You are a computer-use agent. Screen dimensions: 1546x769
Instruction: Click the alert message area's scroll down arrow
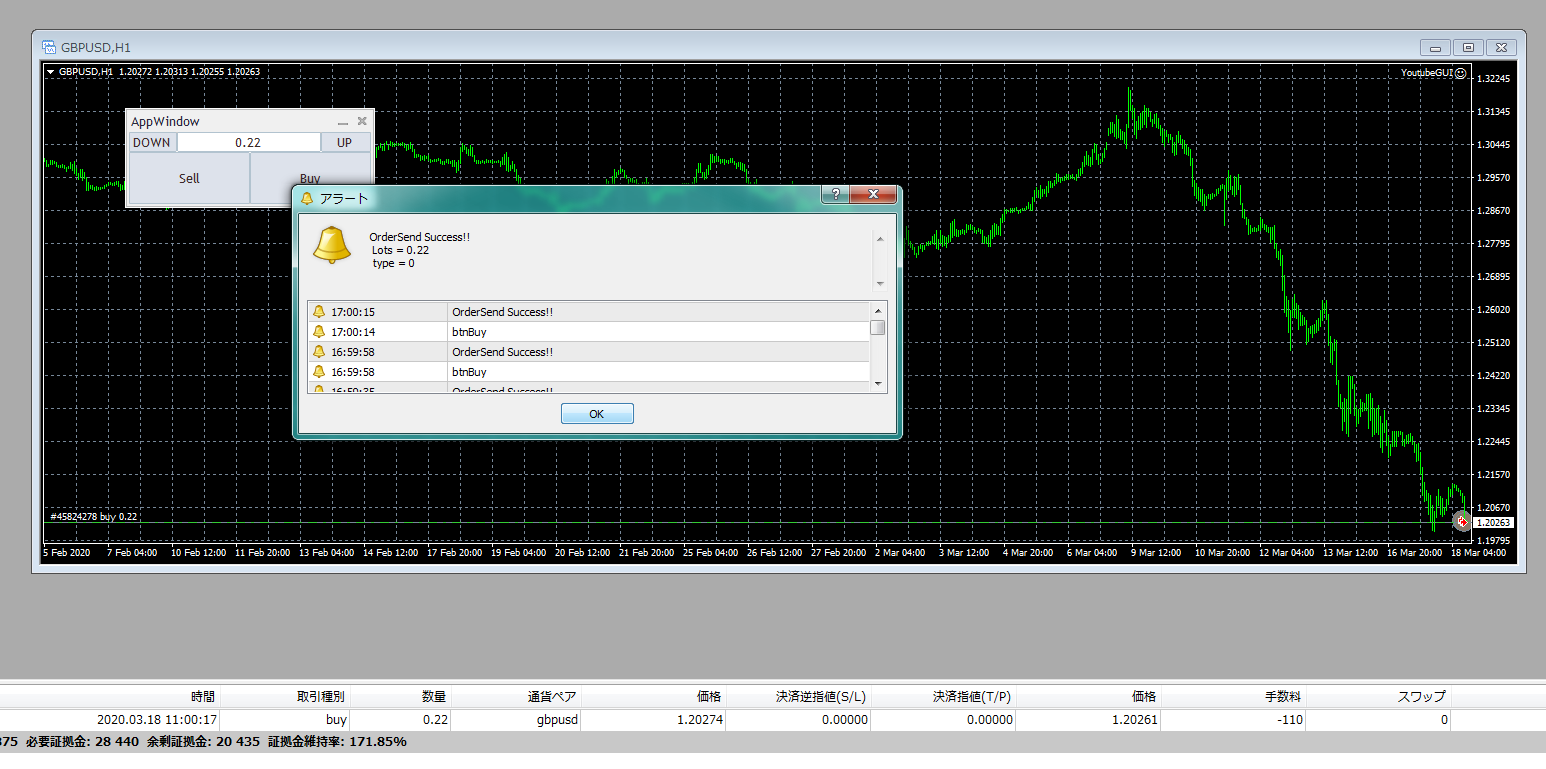point(880,284)
